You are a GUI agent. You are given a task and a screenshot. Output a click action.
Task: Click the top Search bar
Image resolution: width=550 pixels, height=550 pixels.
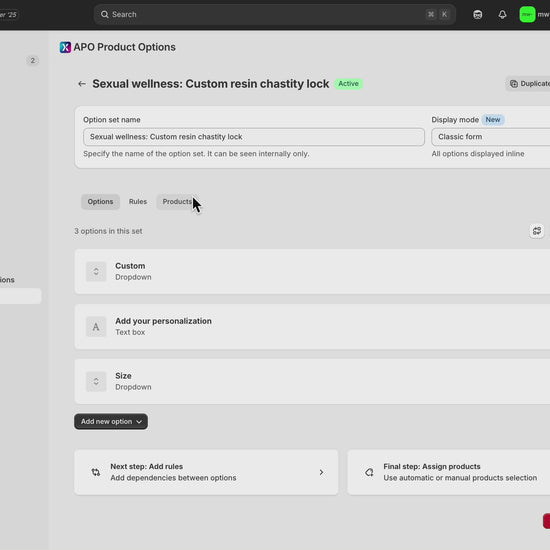[275, 14]
